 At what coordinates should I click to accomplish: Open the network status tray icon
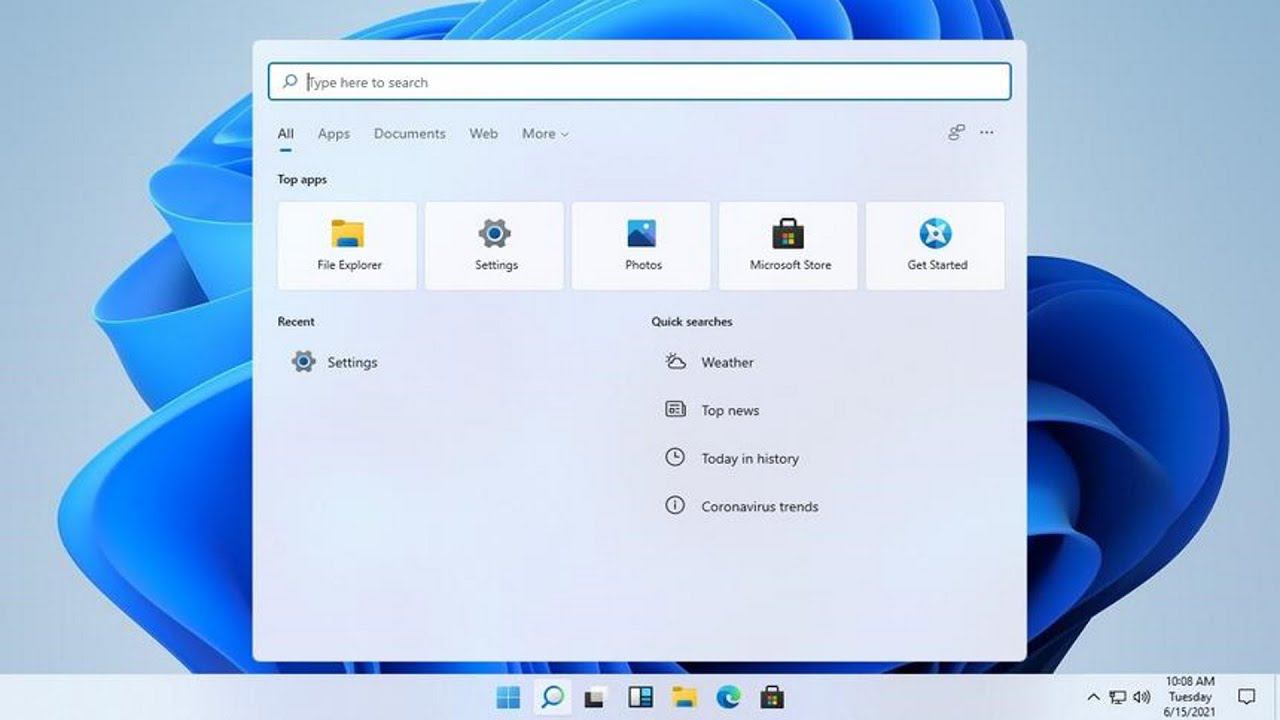(1118, 697)
